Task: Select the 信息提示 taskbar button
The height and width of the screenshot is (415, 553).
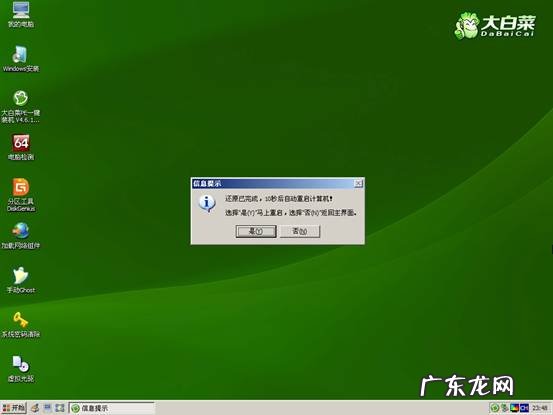Action: [111, 408]
